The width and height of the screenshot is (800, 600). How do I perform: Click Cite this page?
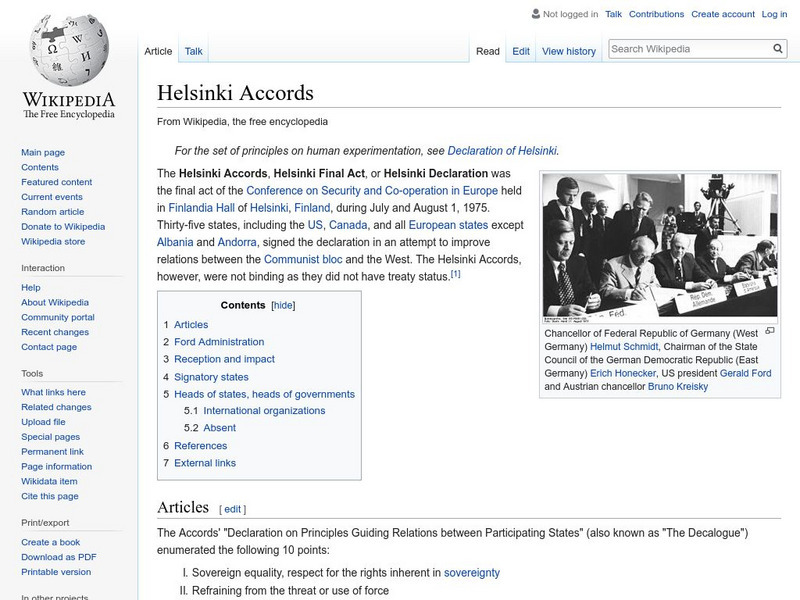(50, 496)
